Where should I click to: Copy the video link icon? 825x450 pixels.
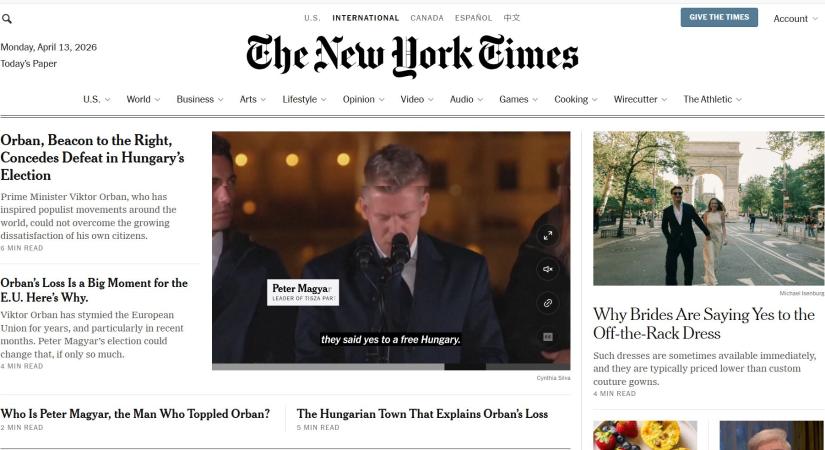[548, 303]
